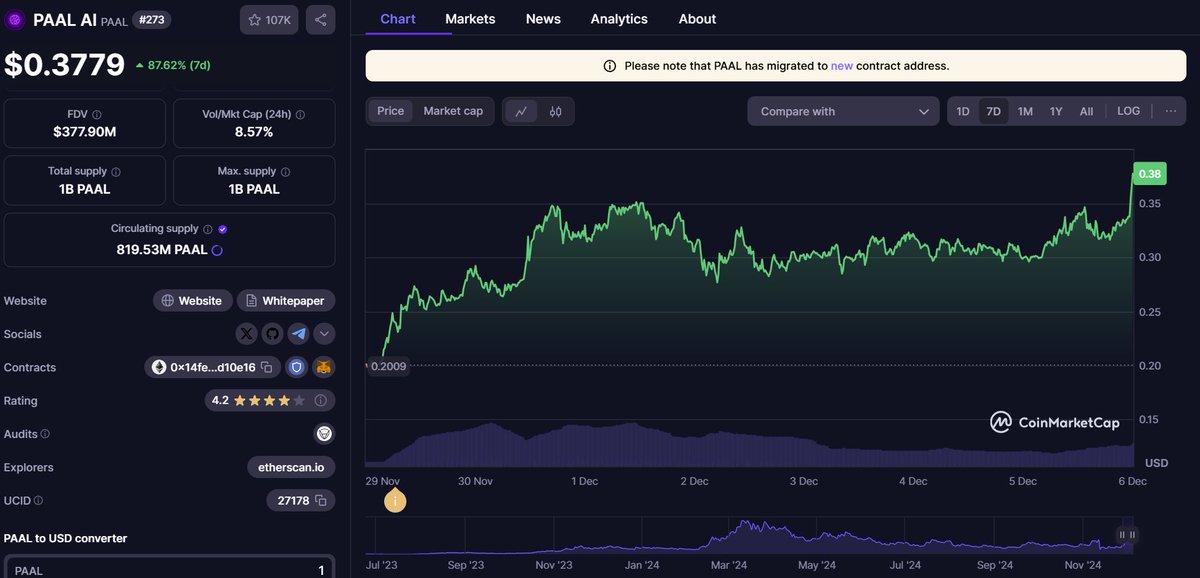Screen dimensions: 1200x578
Task: Set chart range to 1M
Action: click(x=1025, y=111)
